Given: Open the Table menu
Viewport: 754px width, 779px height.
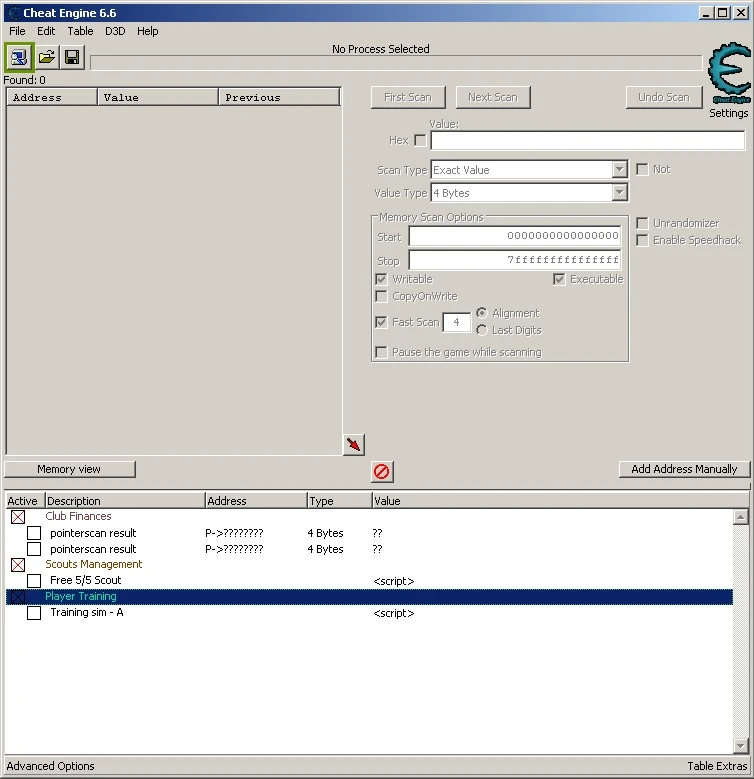Looking at the screenshot, I should [x=80, y=31].
